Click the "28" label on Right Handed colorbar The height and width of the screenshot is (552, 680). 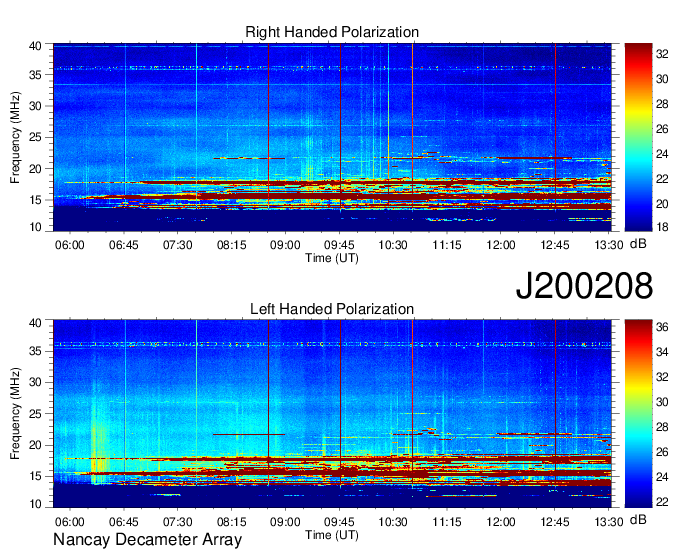(662, 104)
